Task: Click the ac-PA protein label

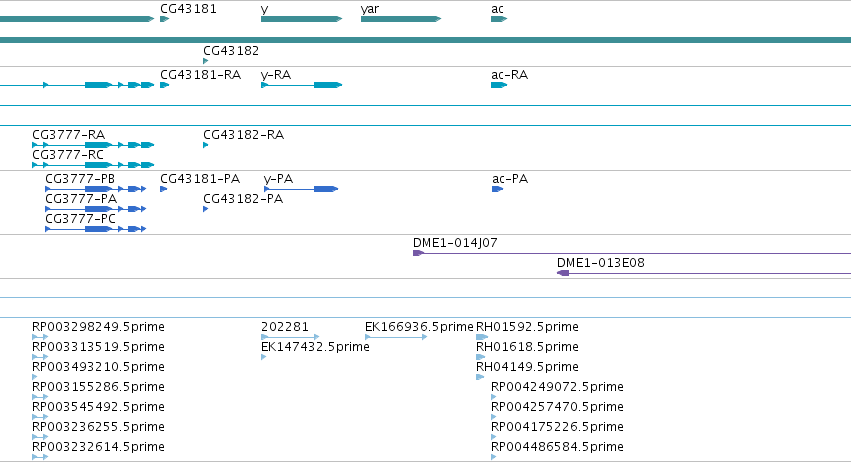Action: (x=510, y=179)
